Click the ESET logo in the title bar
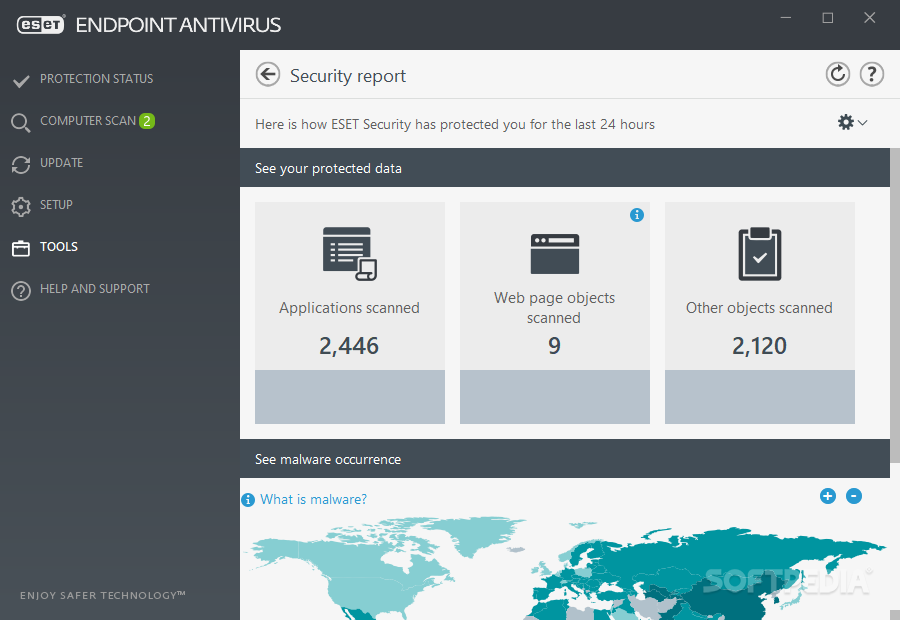The height and width of the screenshot is (620, 900). point(41,25)
